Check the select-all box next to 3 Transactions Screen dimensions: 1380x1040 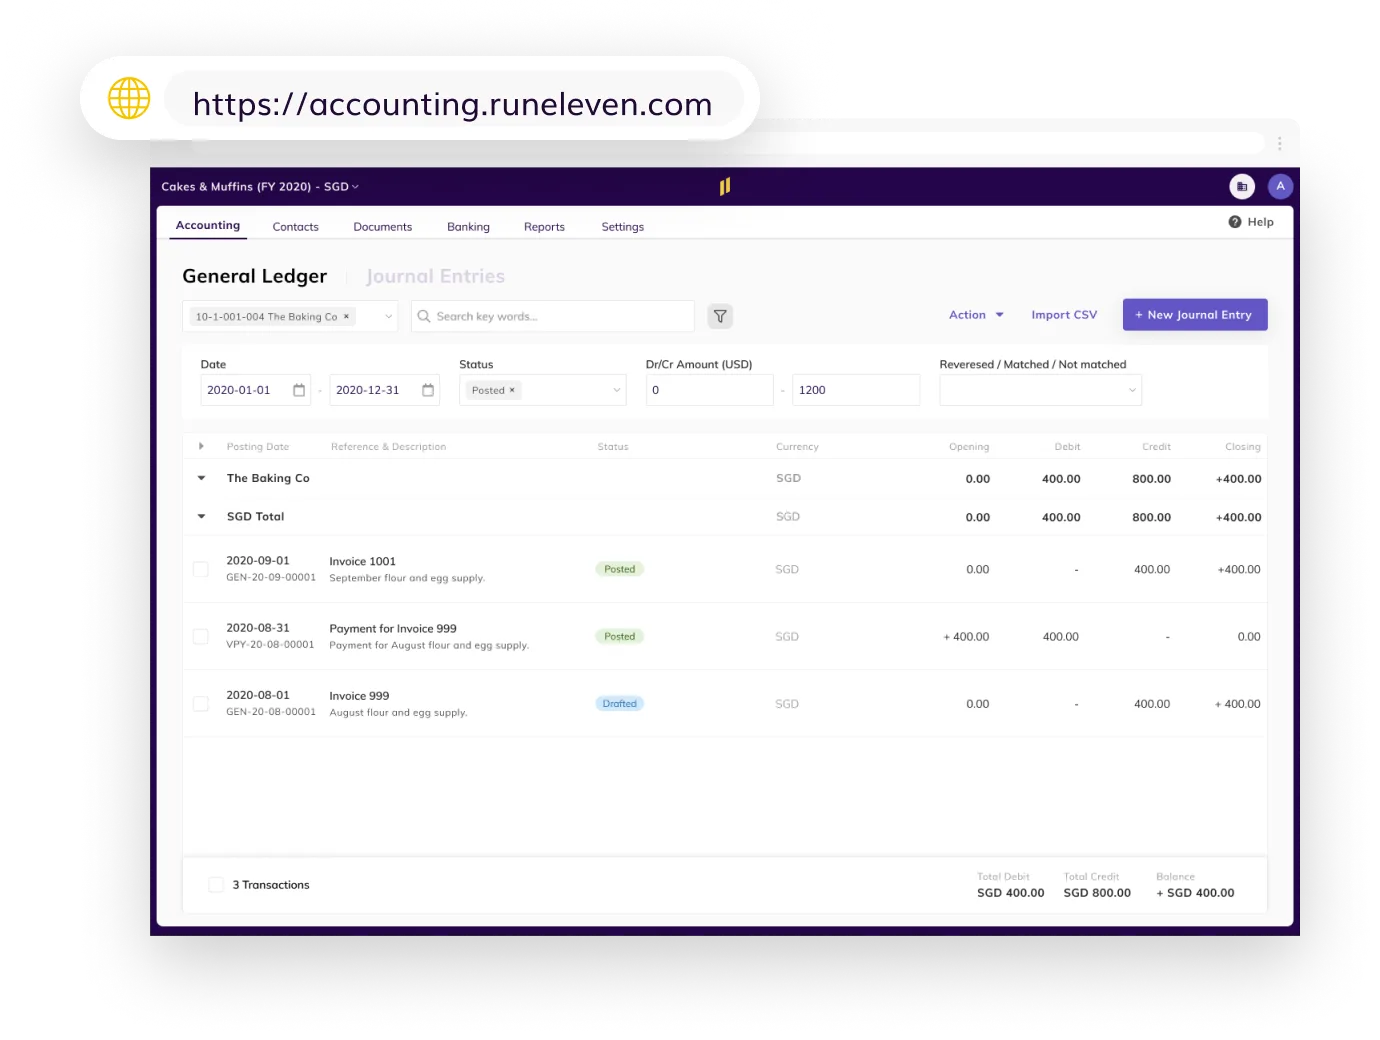(x=216, y=884)
